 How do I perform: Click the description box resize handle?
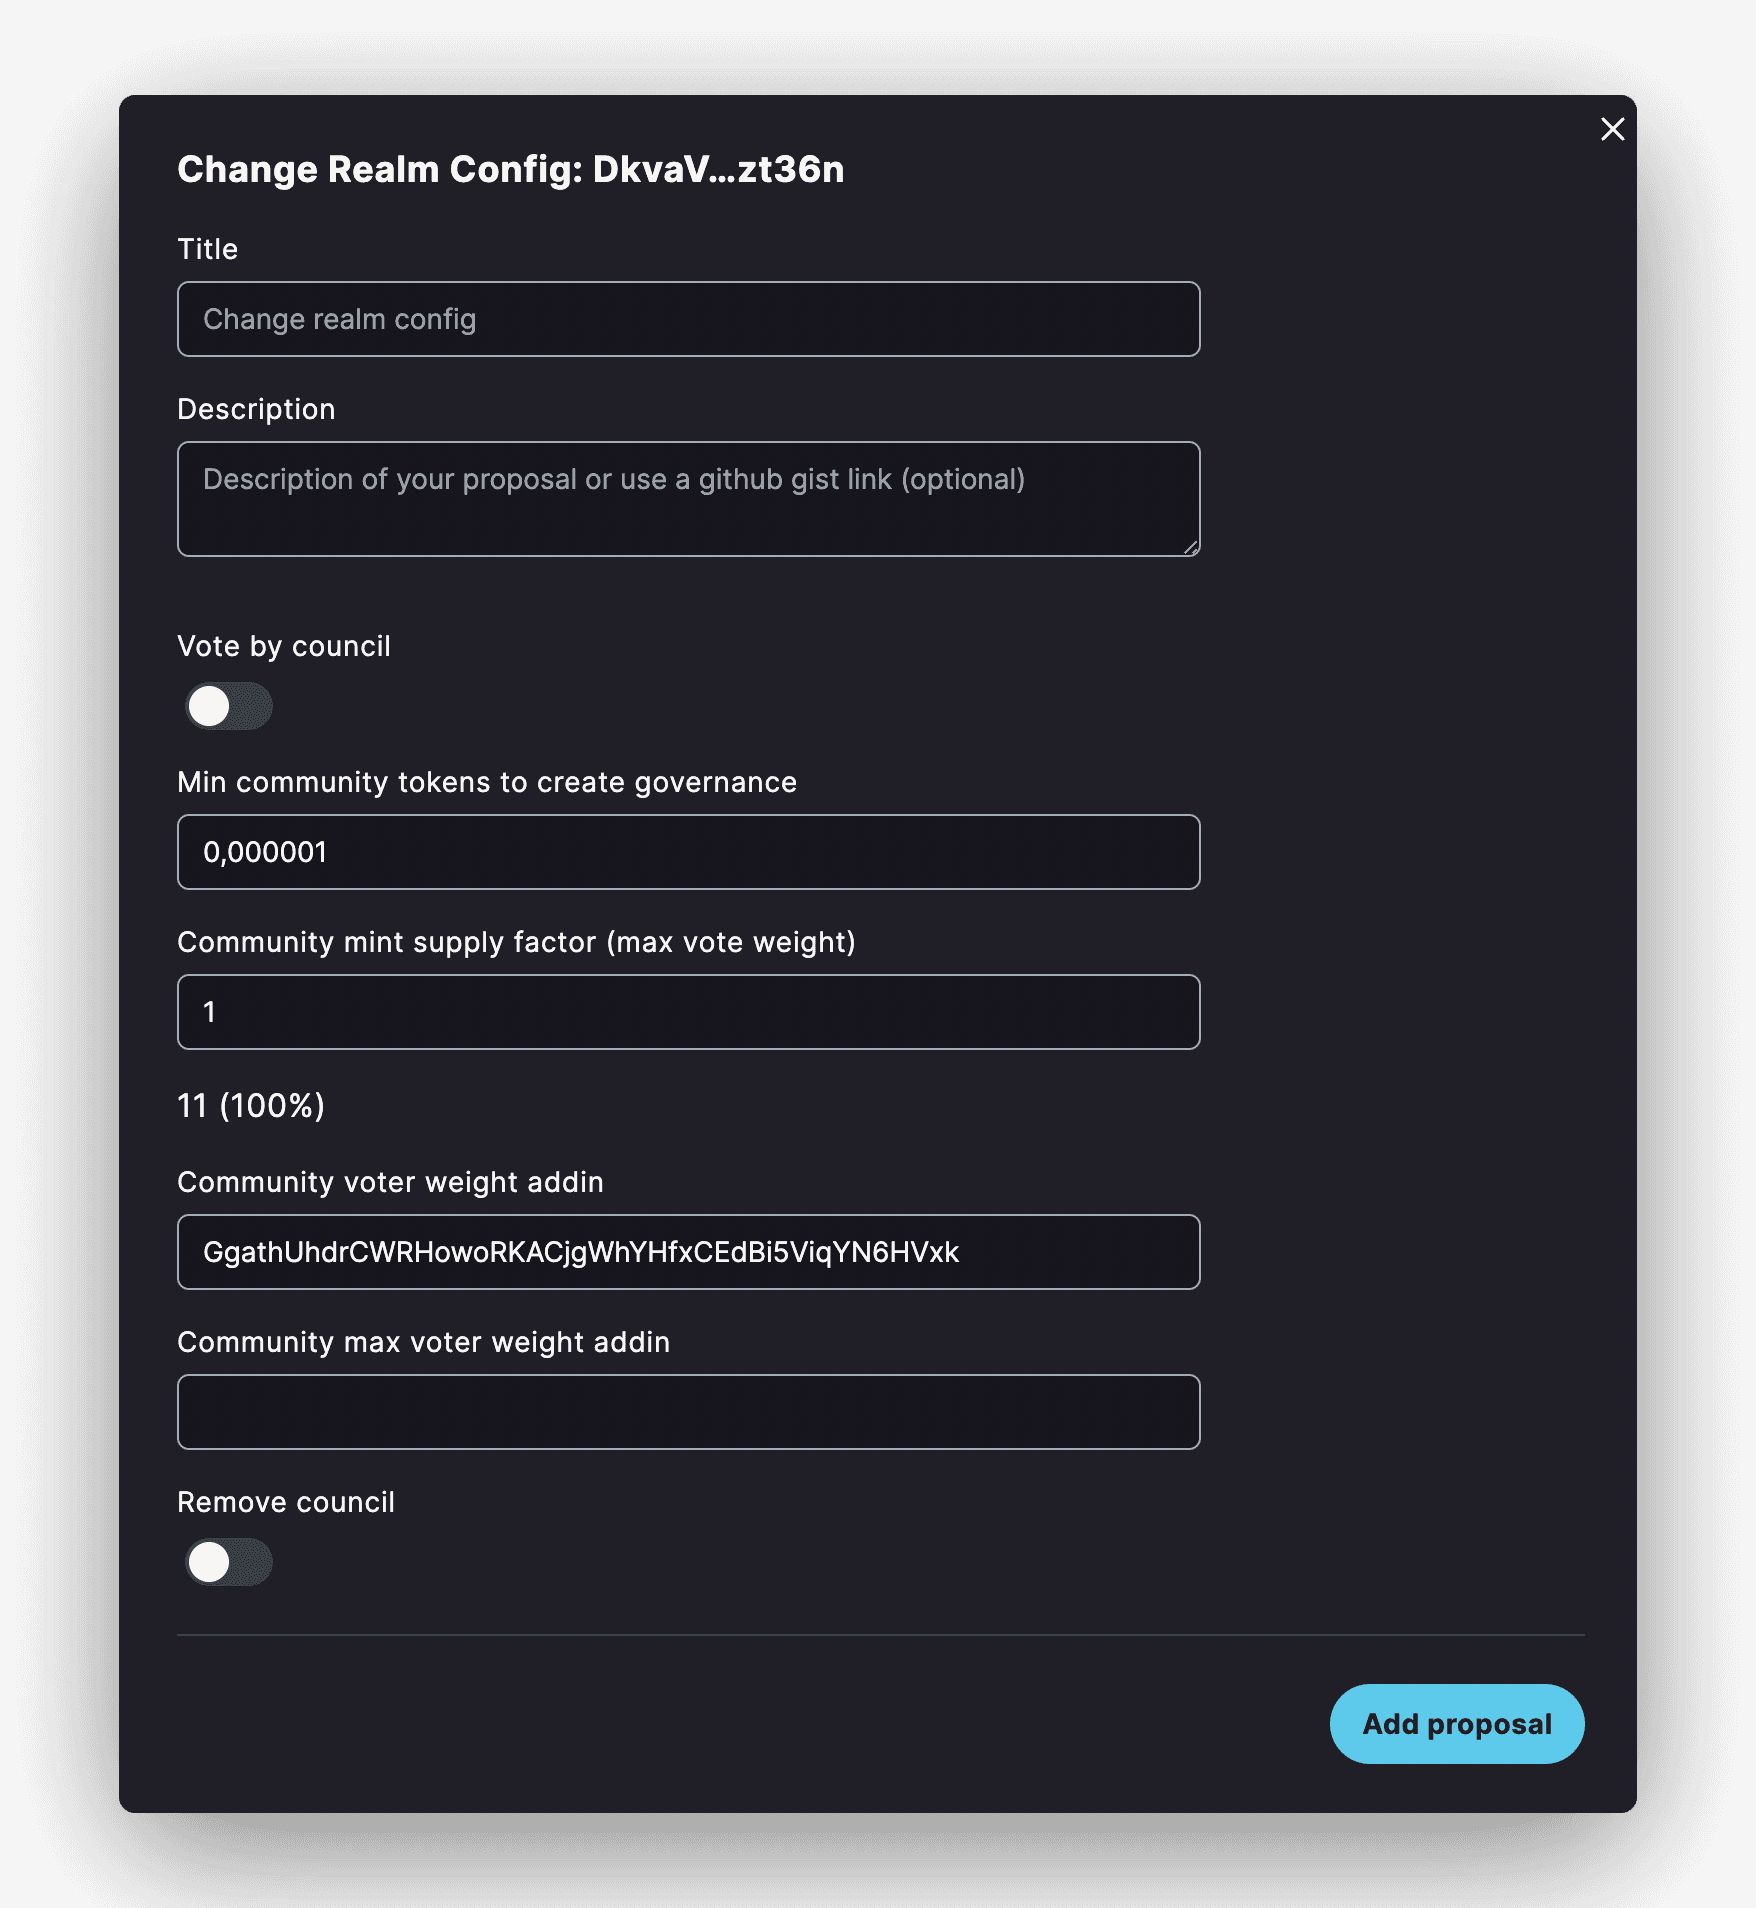pos(1190,547)
